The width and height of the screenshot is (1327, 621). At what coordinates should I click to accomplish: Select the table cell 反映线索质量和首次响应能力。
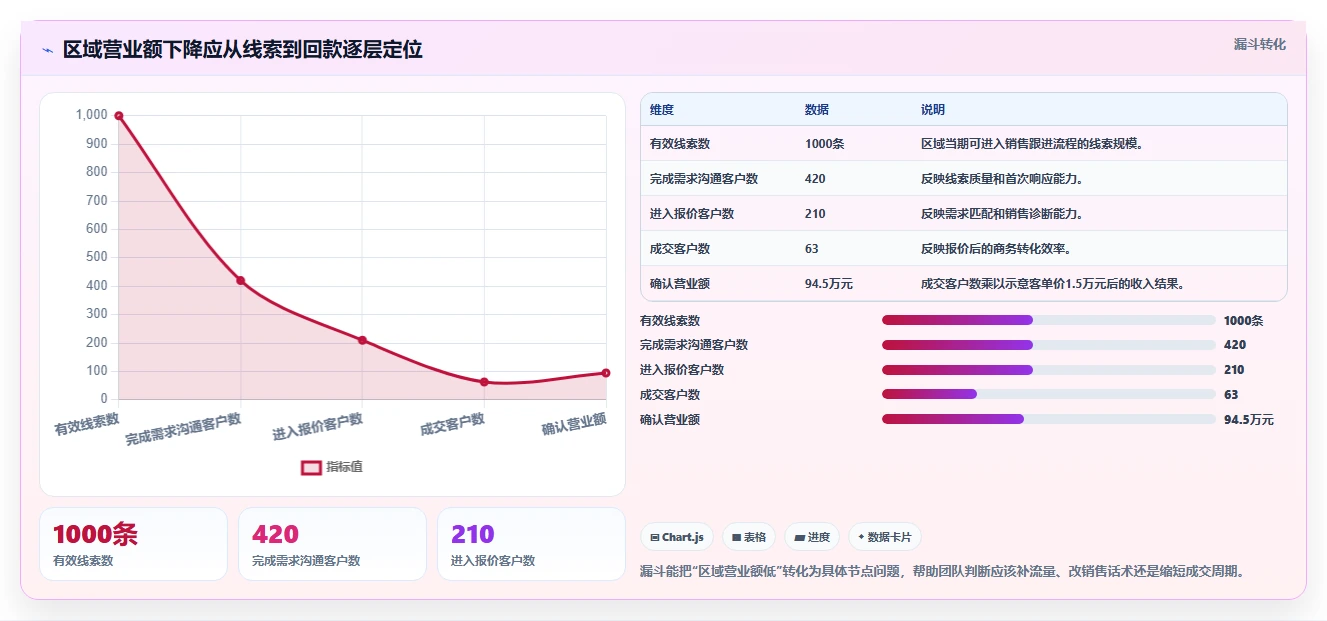click(x=1002, y=179)
